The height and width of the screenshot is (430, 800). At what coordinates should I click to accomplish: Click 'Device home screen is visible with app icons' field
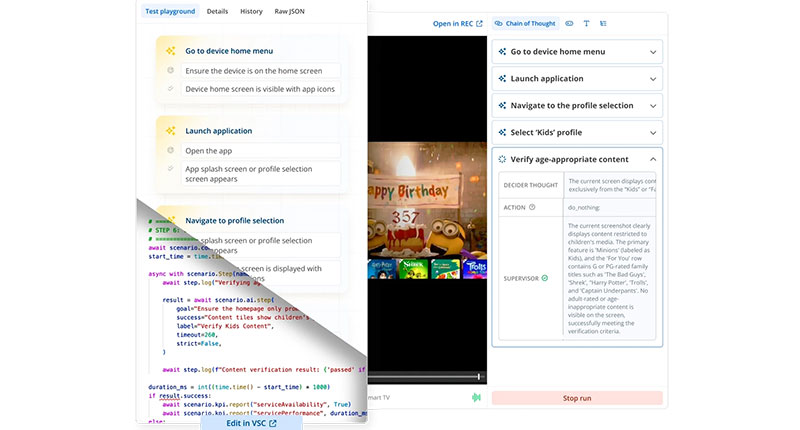[261, 89]
